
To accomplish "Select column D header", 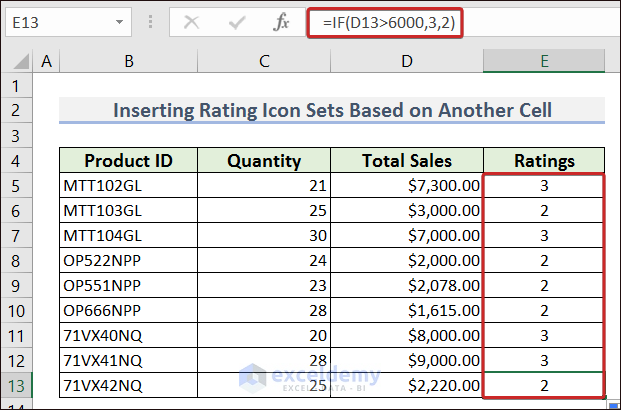I will pyautogui.click(x=407, y=62).
